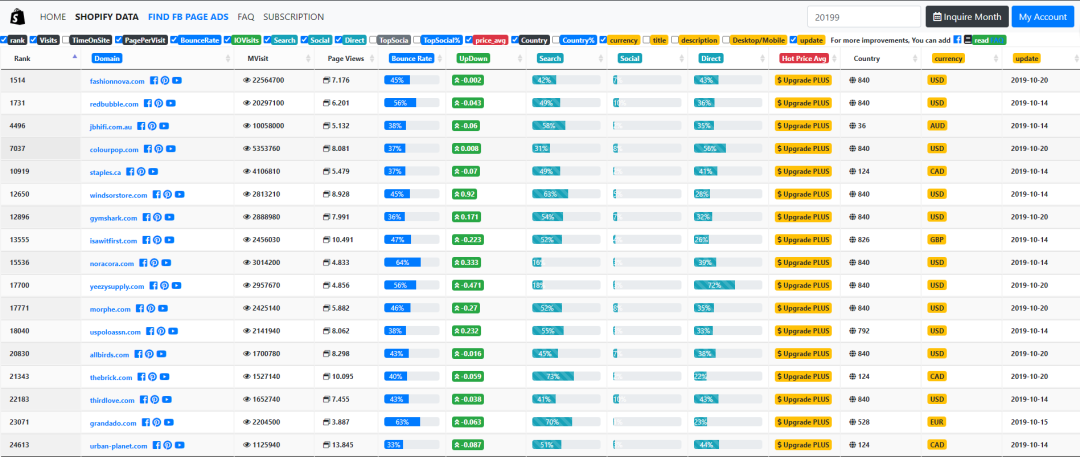Image resolution: width=1080 pixels, height=457 pixels.
Task: Click the Shopify bag logo icon
Action: (x=16, y=17)
